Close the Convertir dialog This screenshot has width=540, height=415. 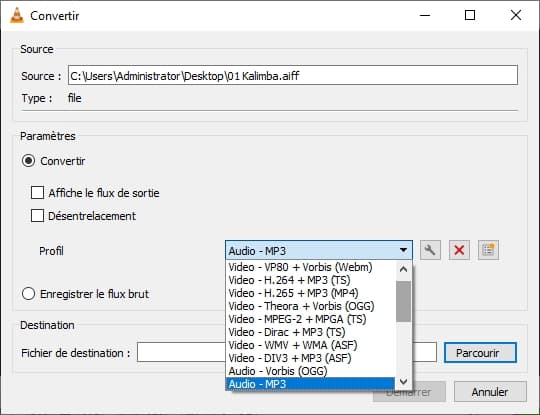(x=516, y=15)
